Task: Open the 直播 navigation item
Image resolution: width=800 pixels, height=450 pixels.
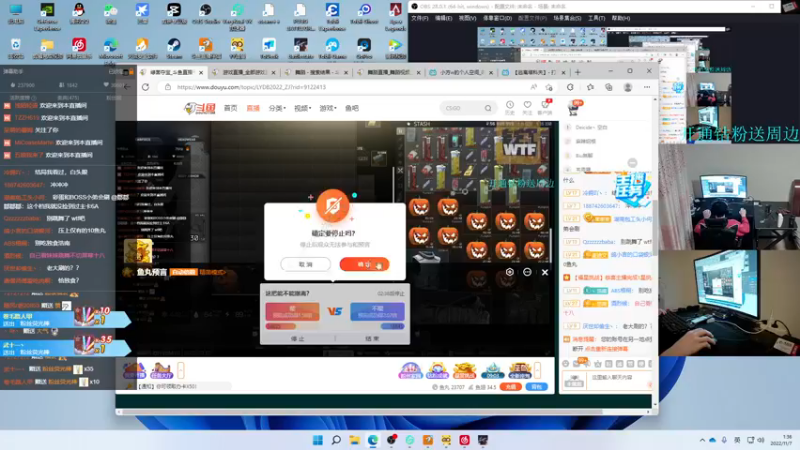Action: pos(253,108)
